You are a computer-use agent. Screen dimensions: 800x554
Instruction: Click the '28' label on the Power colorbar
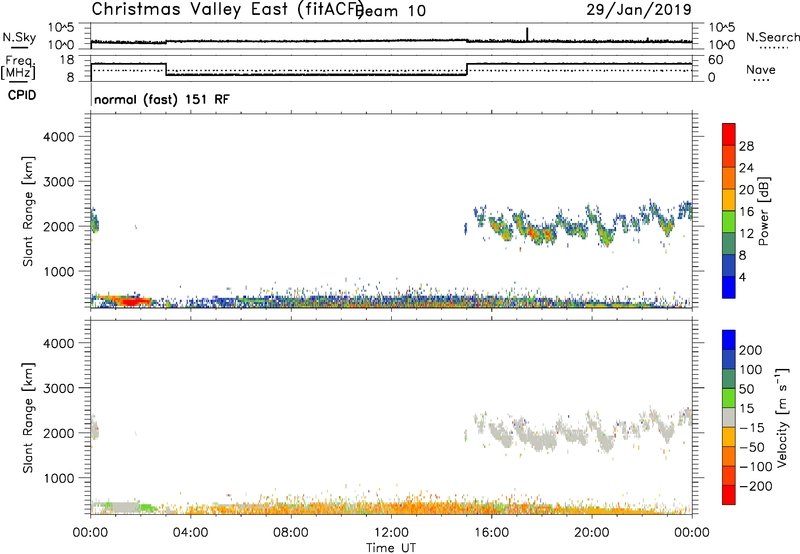click(x=746, y=146)
